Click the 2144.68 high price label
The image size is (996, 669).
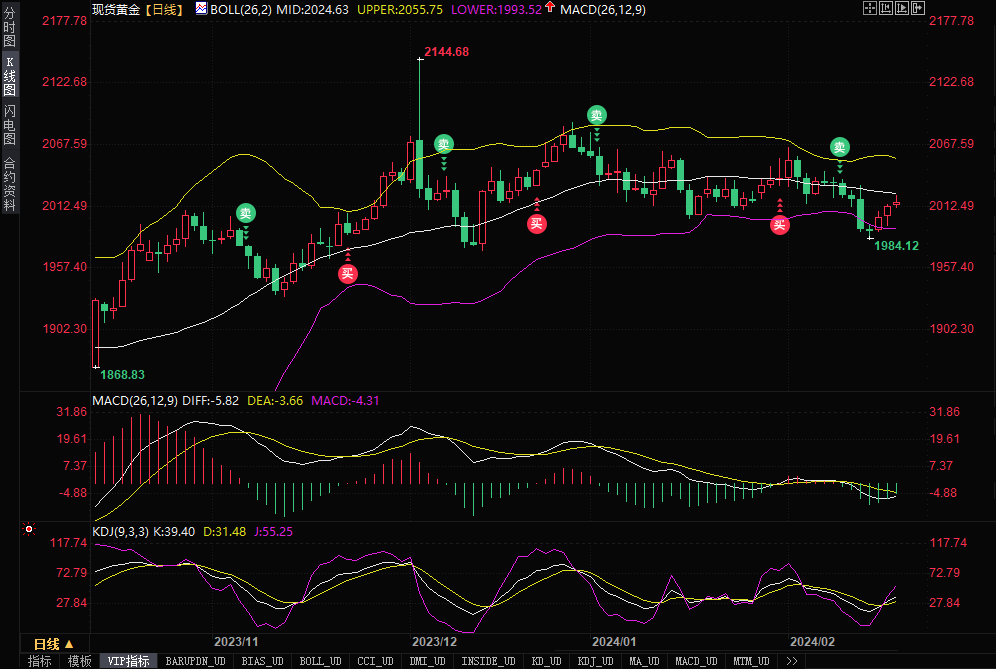coord(446,51)
